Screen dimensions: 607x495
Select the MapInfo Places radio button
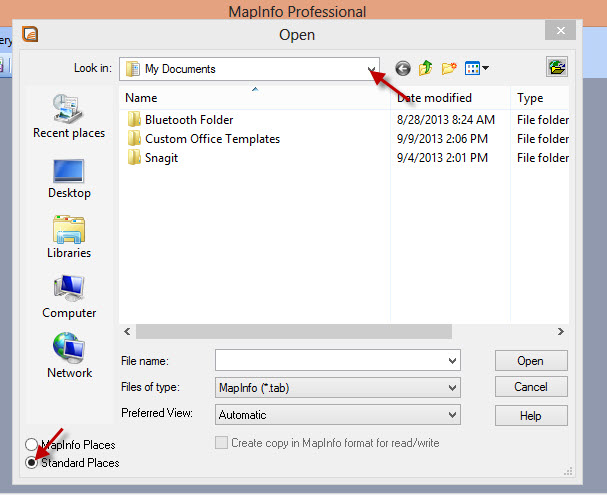(x=31, y=444)
